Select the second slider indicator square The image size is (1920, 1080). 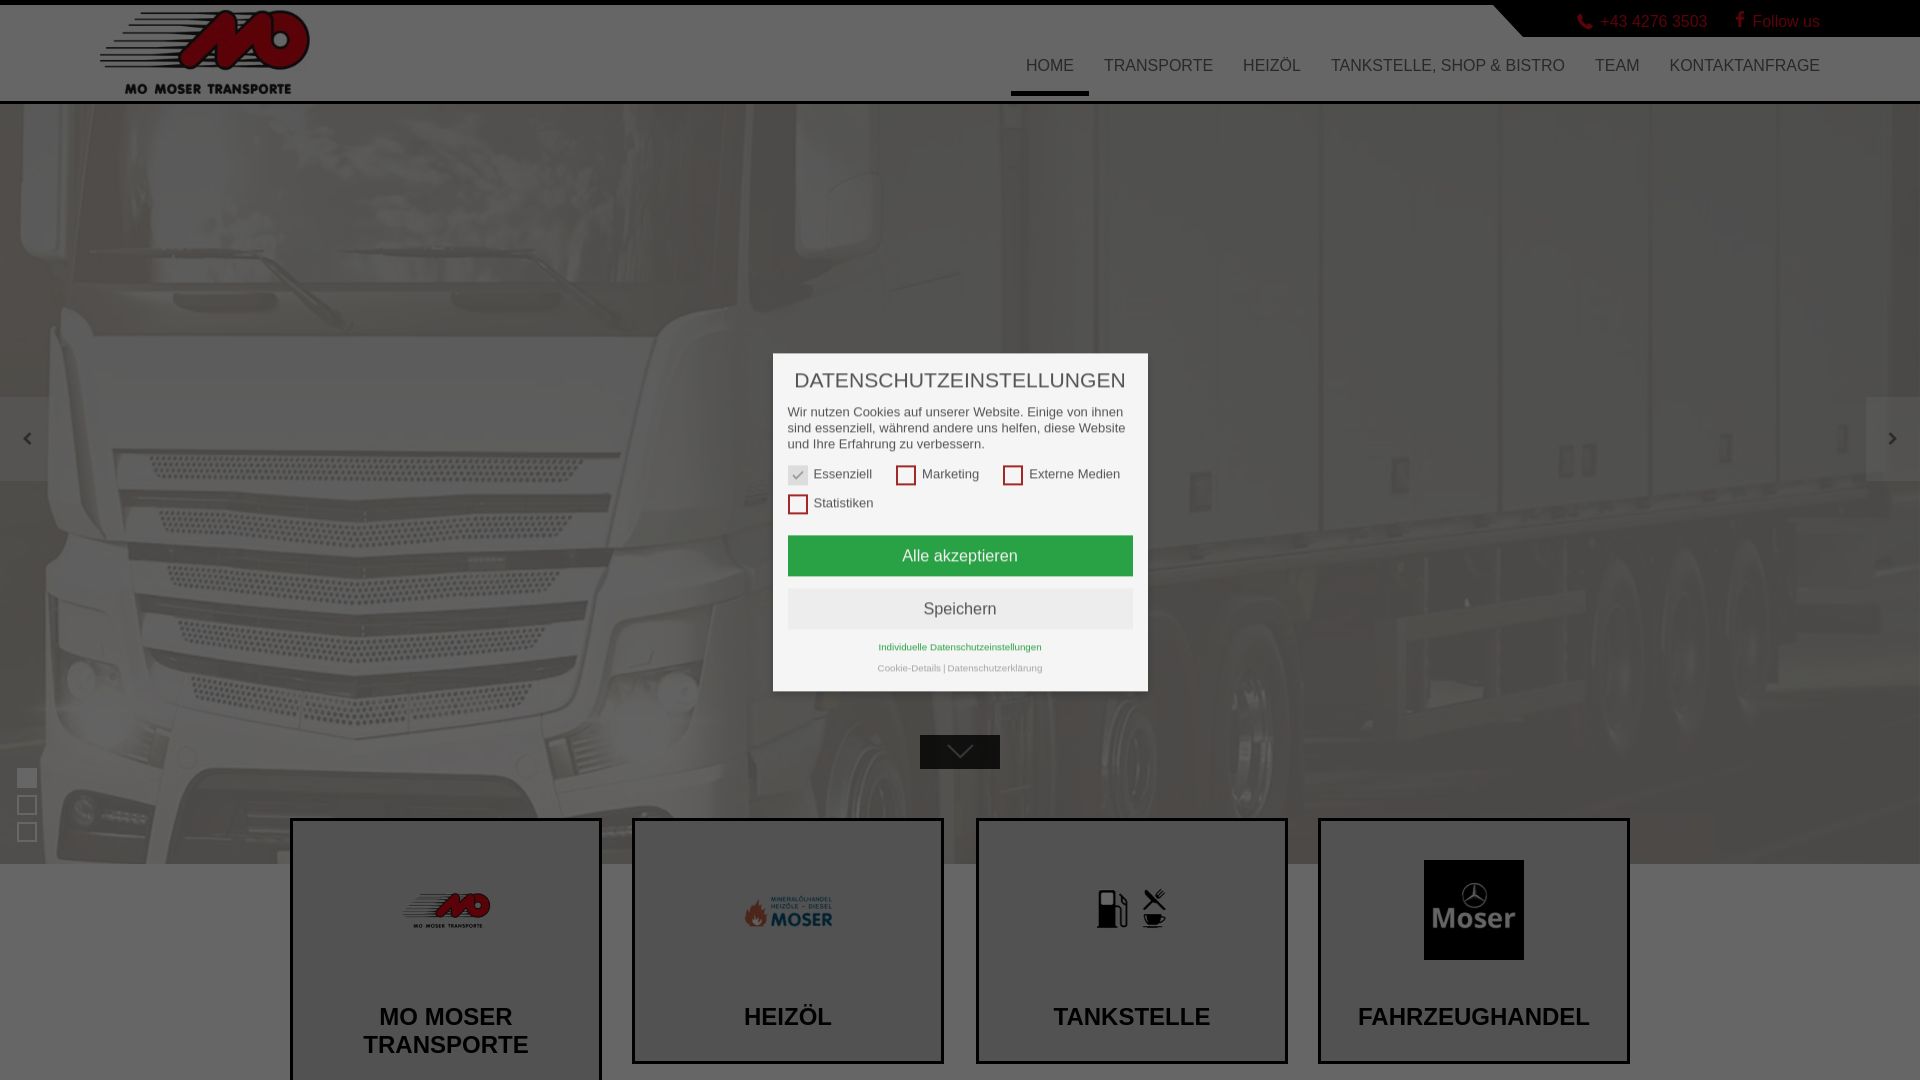27,805
